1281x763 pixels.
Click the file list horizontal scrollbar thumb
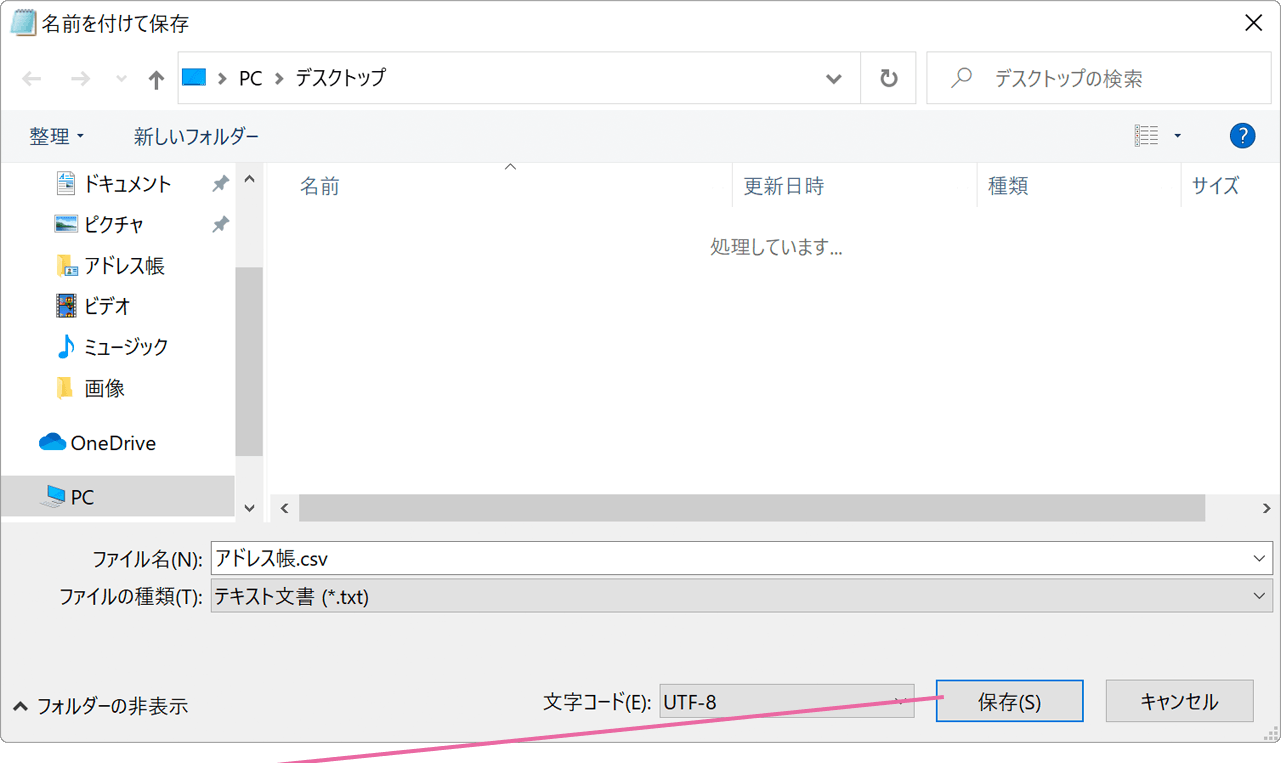point(752,508)
